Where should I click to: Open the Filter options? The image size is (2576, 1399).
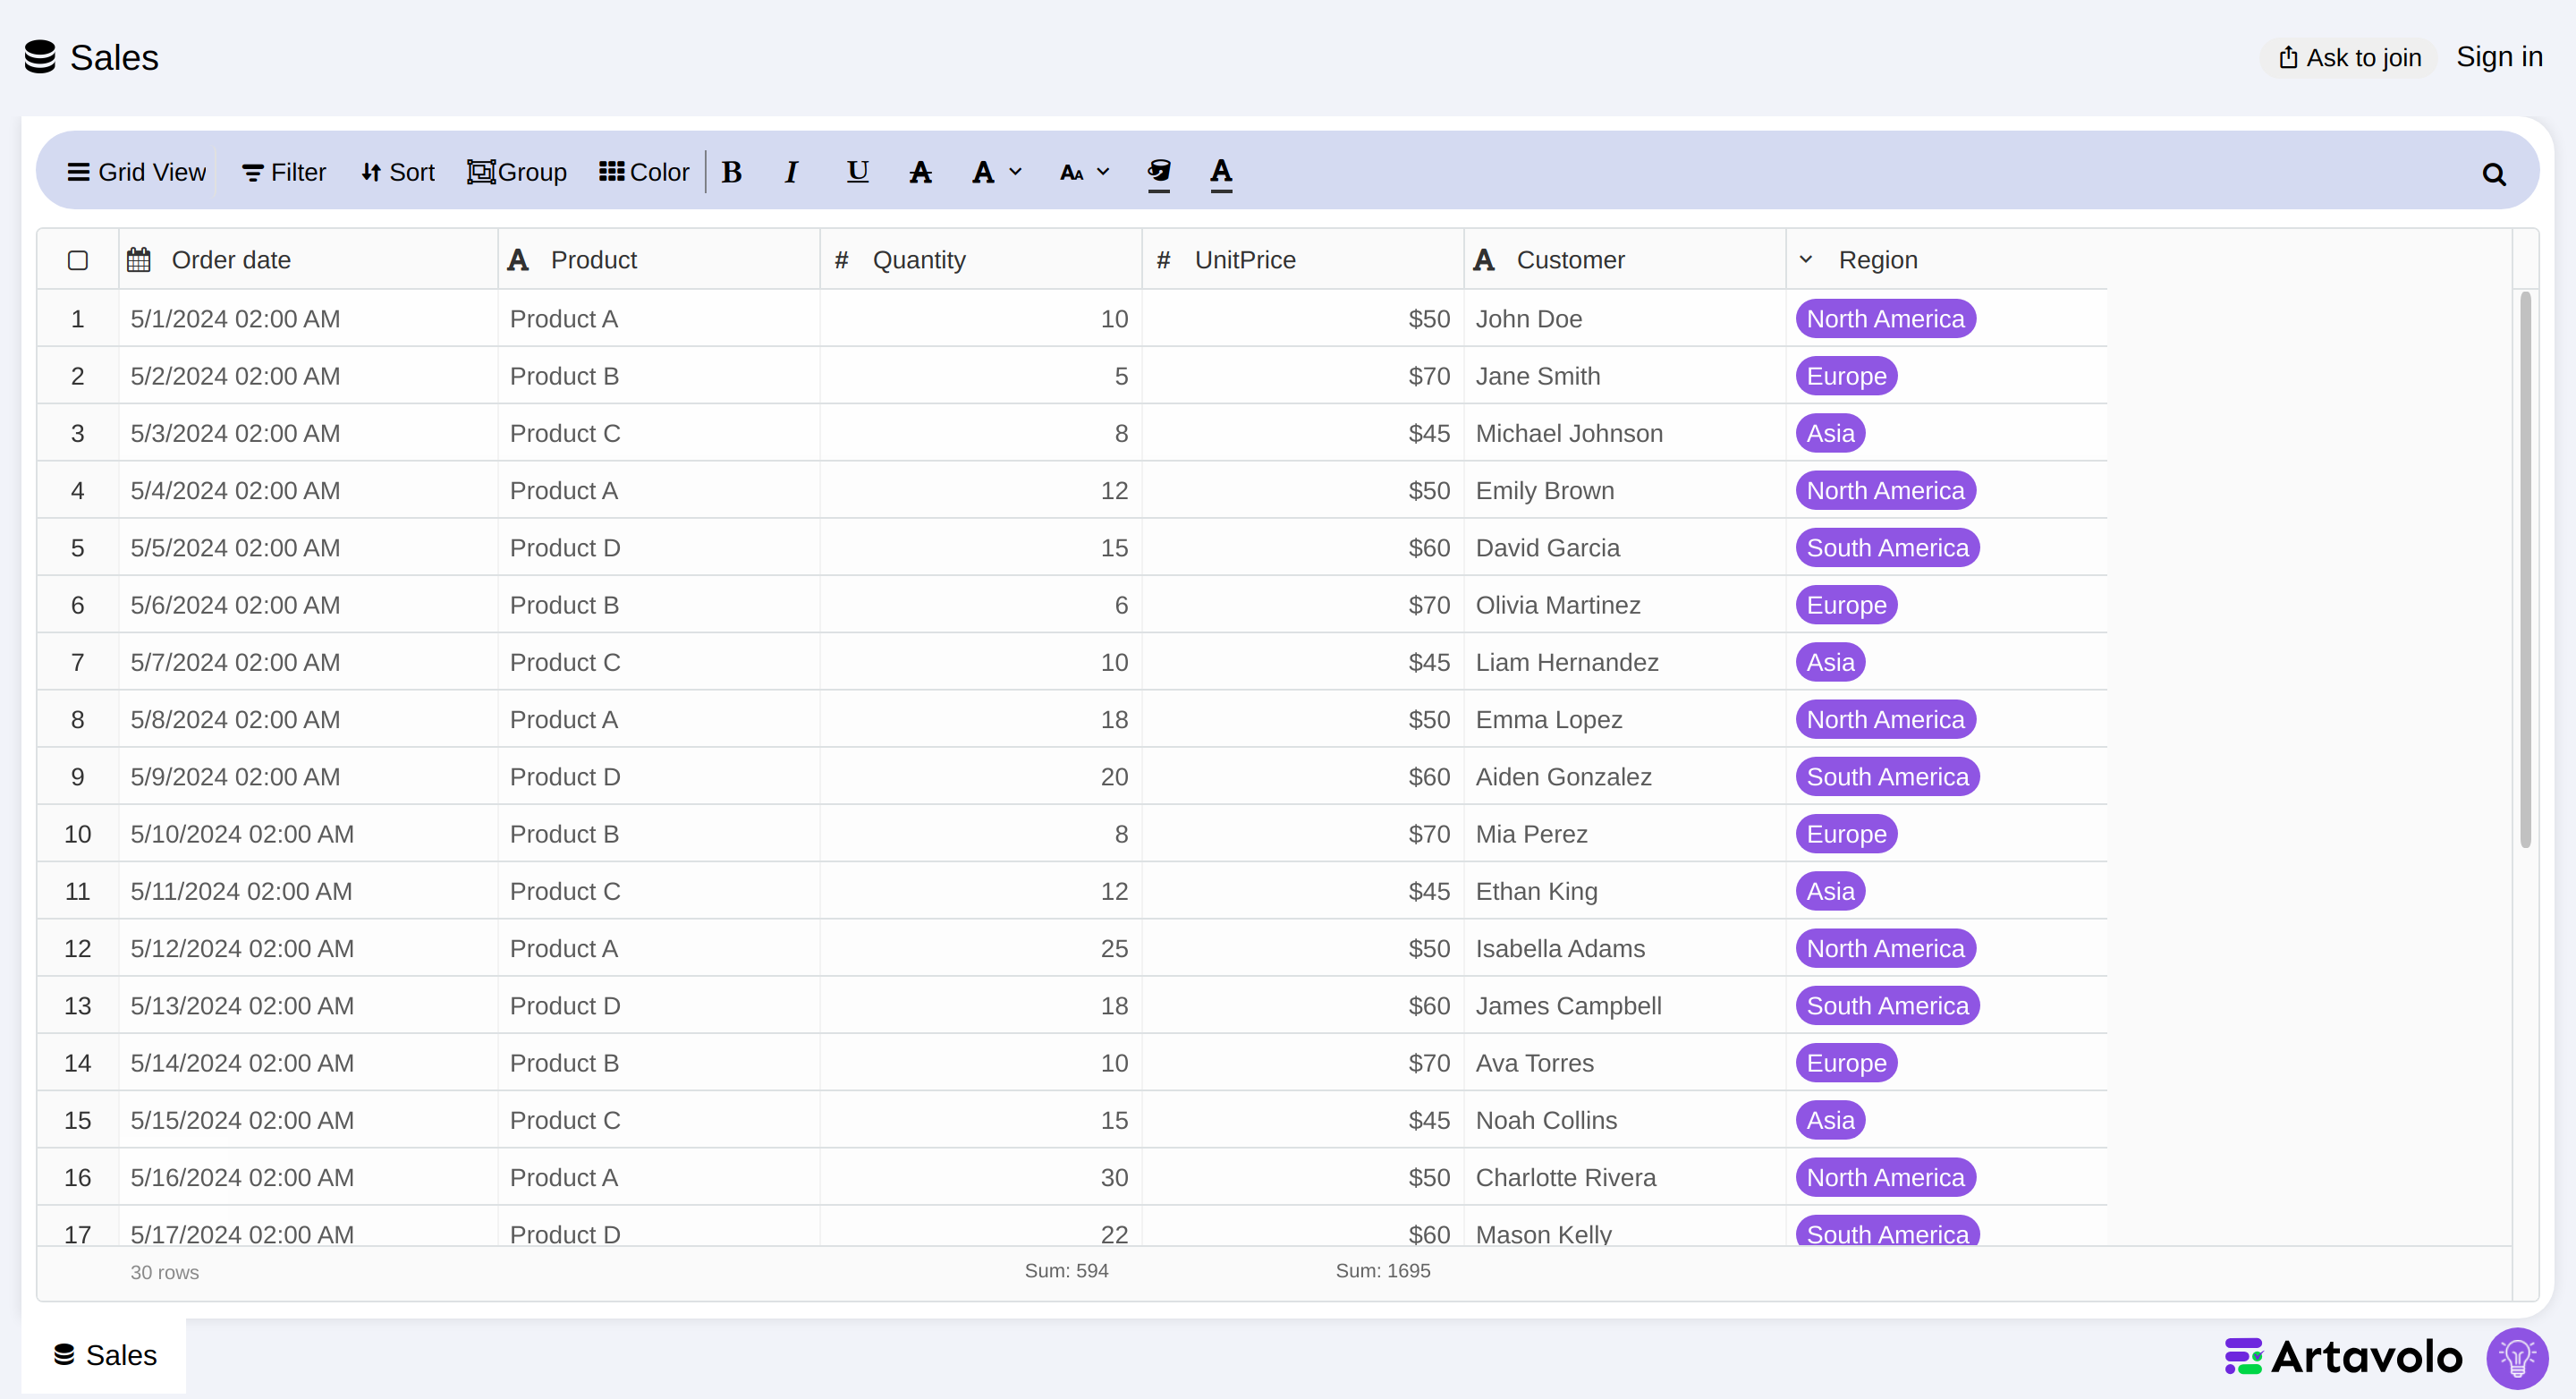pos(284,172)
